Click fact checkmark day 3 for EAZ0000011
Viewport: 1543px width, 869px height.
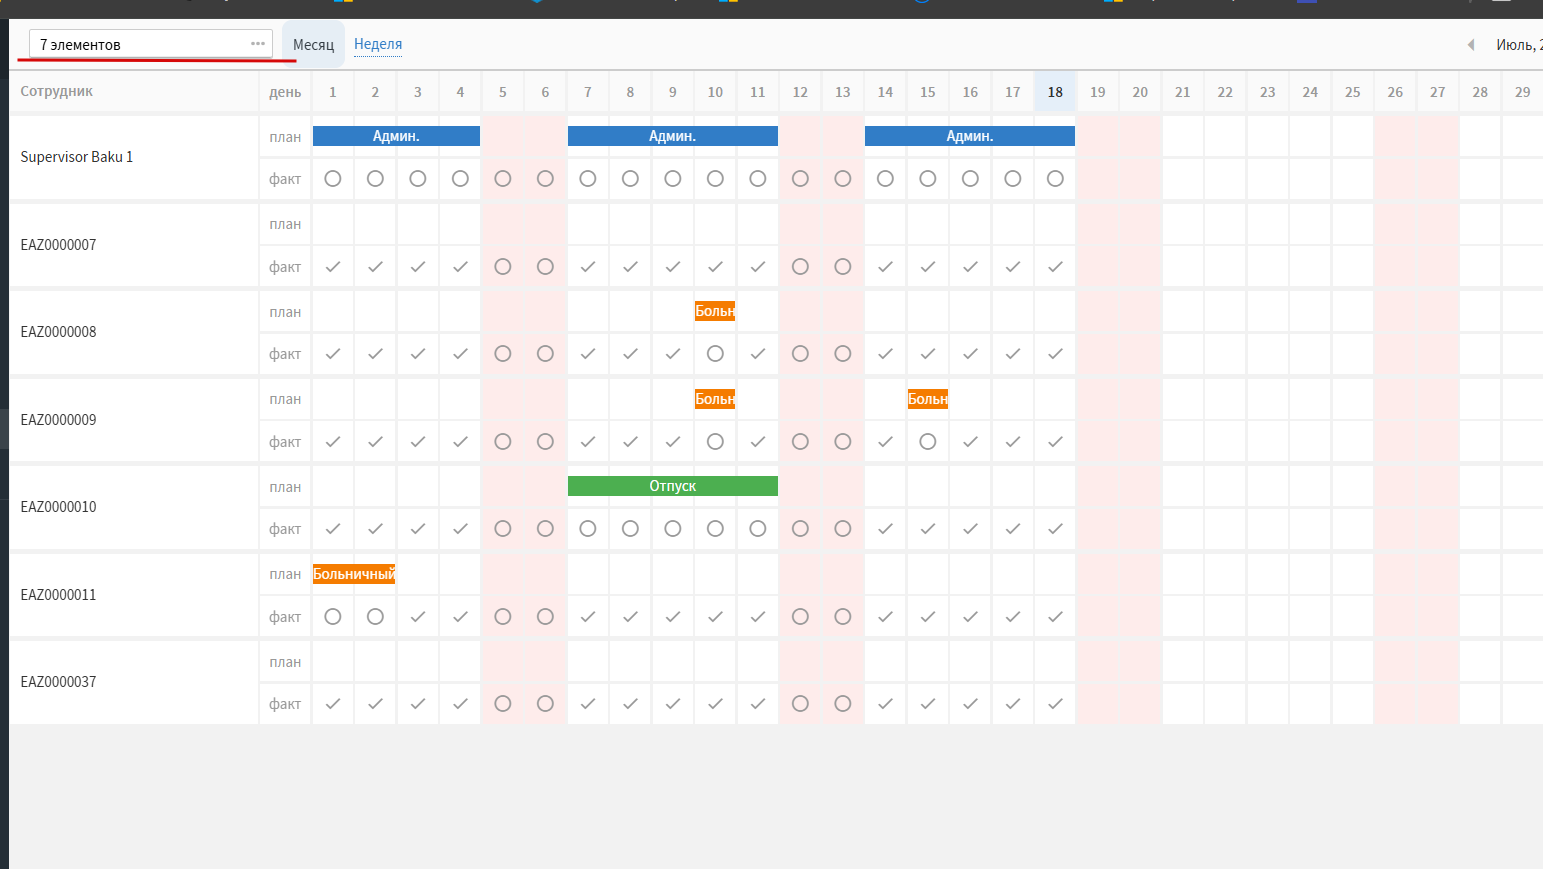418,617
